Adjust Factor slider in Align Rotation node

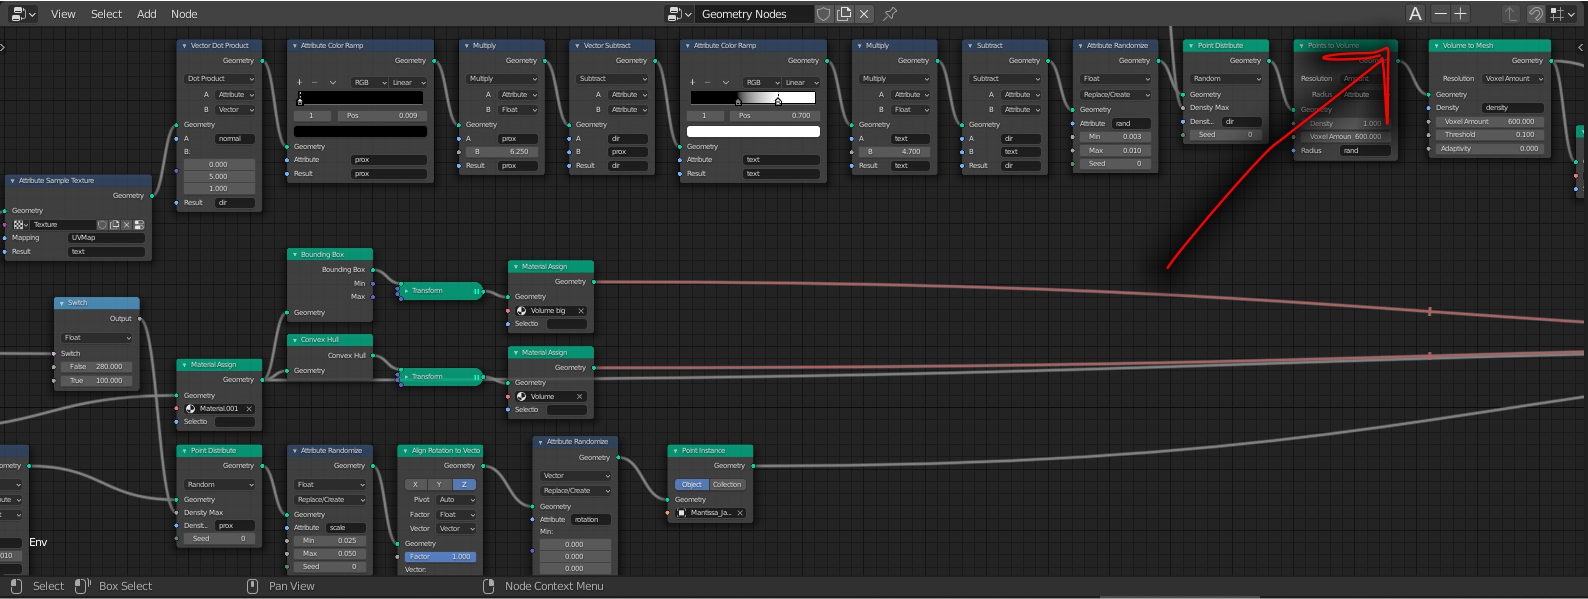[x=440, y=557]
